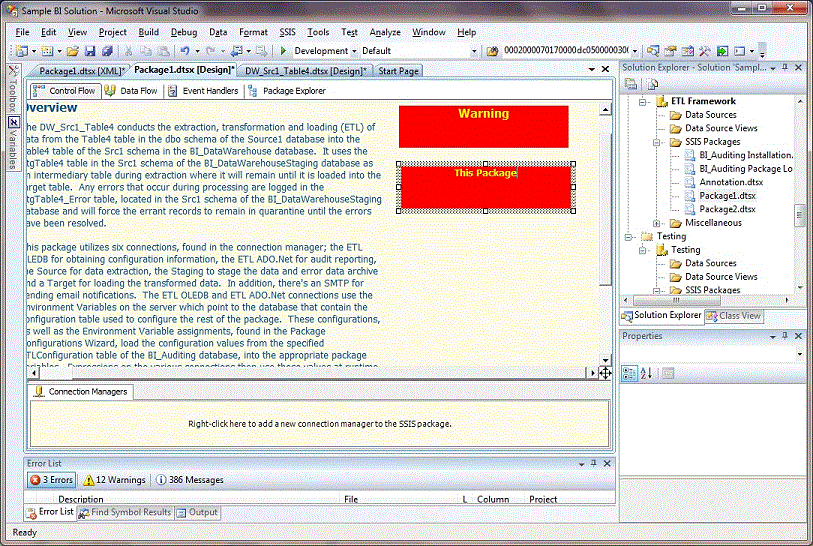Open the Properties object selector dropdown
This screenshot has height=546, width=813.
[800, 354]
